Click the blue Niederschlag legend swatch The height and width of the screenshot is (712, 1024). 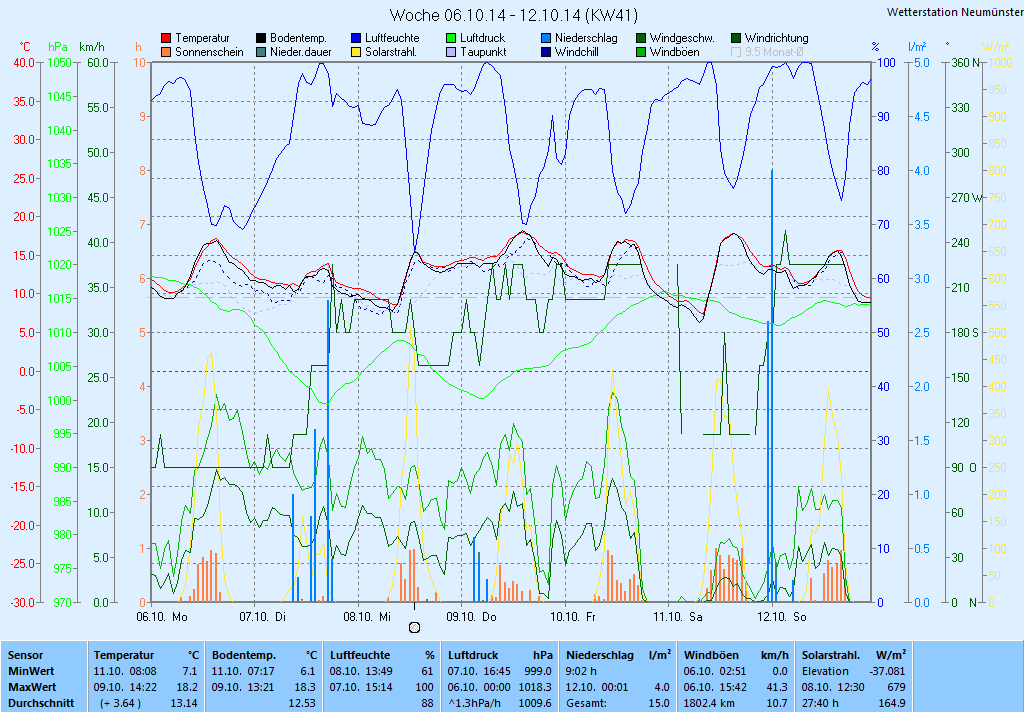(546, 39)
